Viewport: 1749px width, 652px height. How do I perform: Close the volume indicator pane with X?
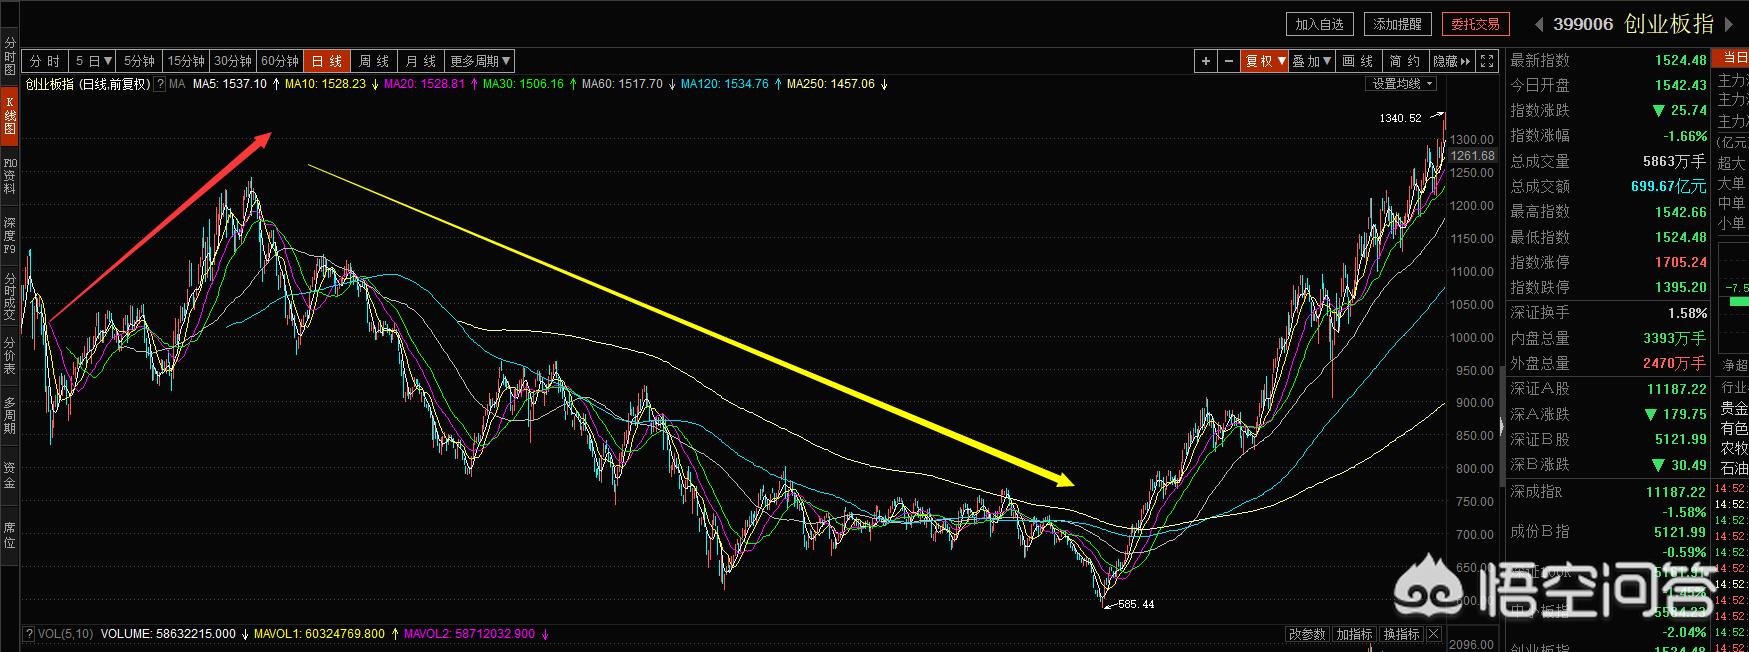click(x=1434, y=634)
